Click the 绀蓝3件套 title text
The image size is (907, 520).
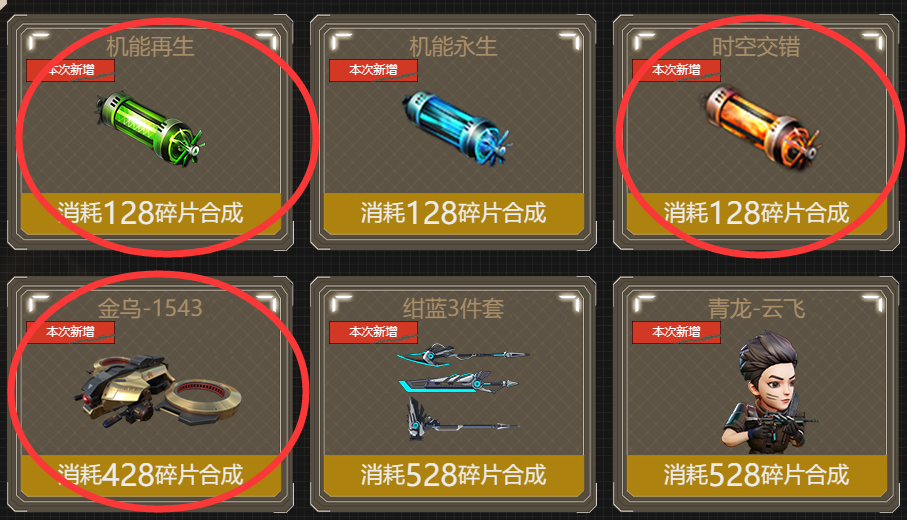click(454, 308)
